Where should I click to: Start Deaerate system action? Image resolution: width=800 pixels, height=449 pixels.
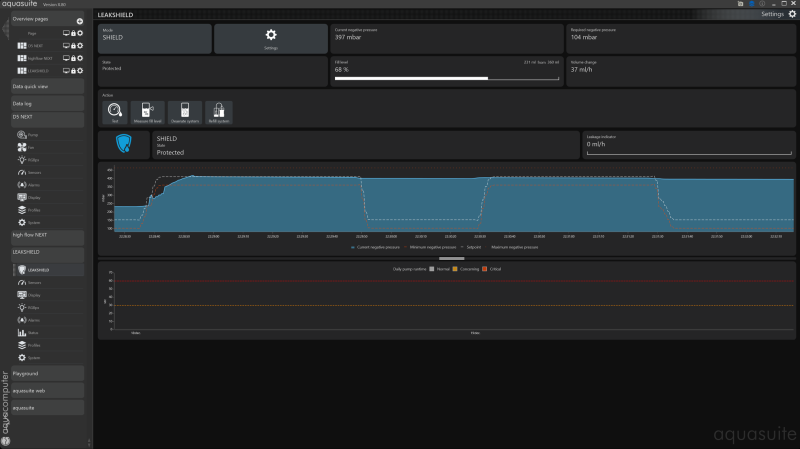click(x=185, y=112)
